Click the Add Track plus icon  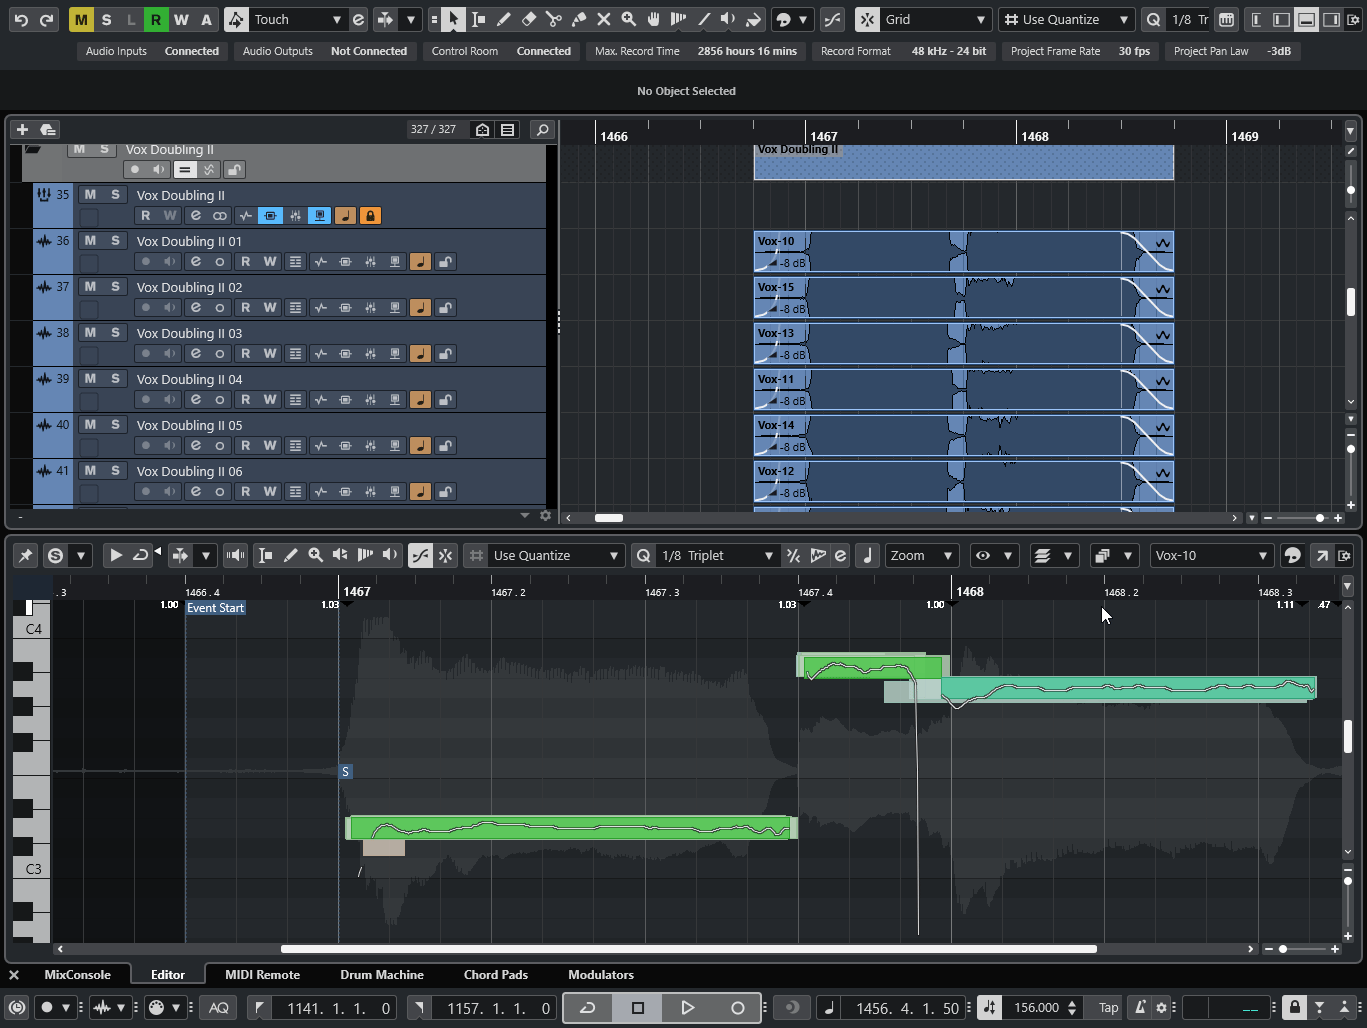click(x=22, y=130)
